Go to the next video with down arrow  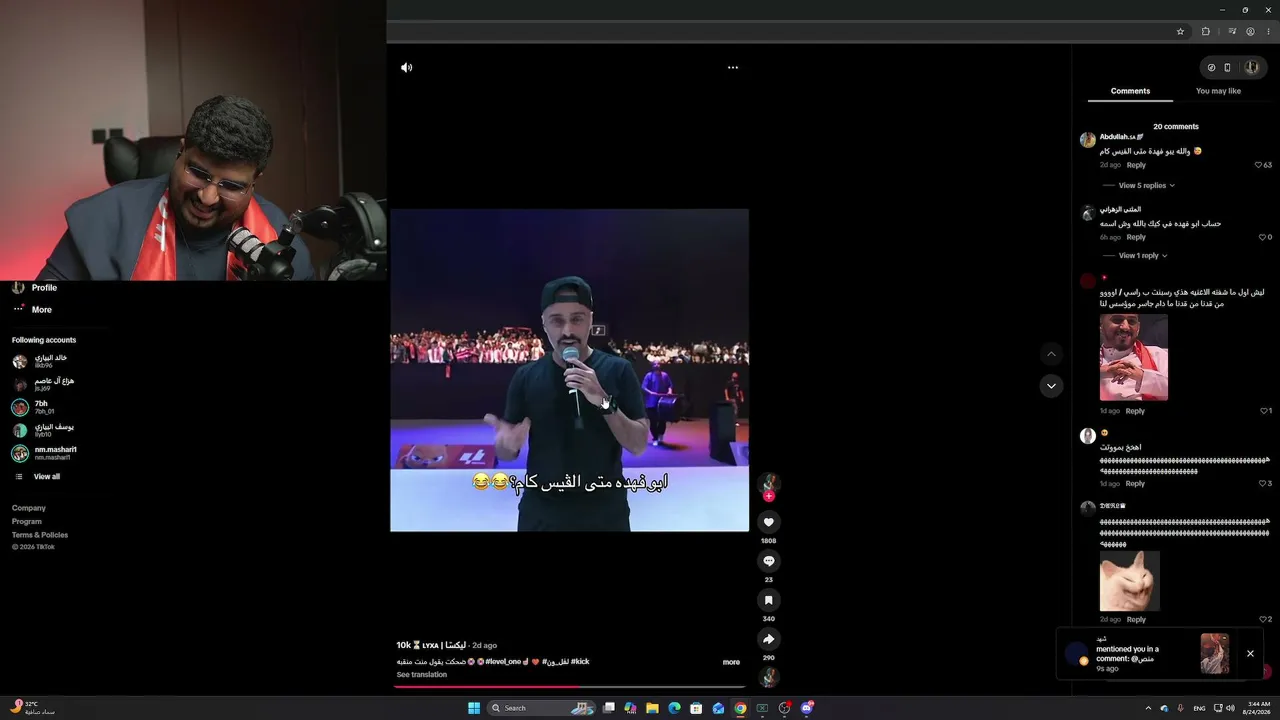(1050, 386)
